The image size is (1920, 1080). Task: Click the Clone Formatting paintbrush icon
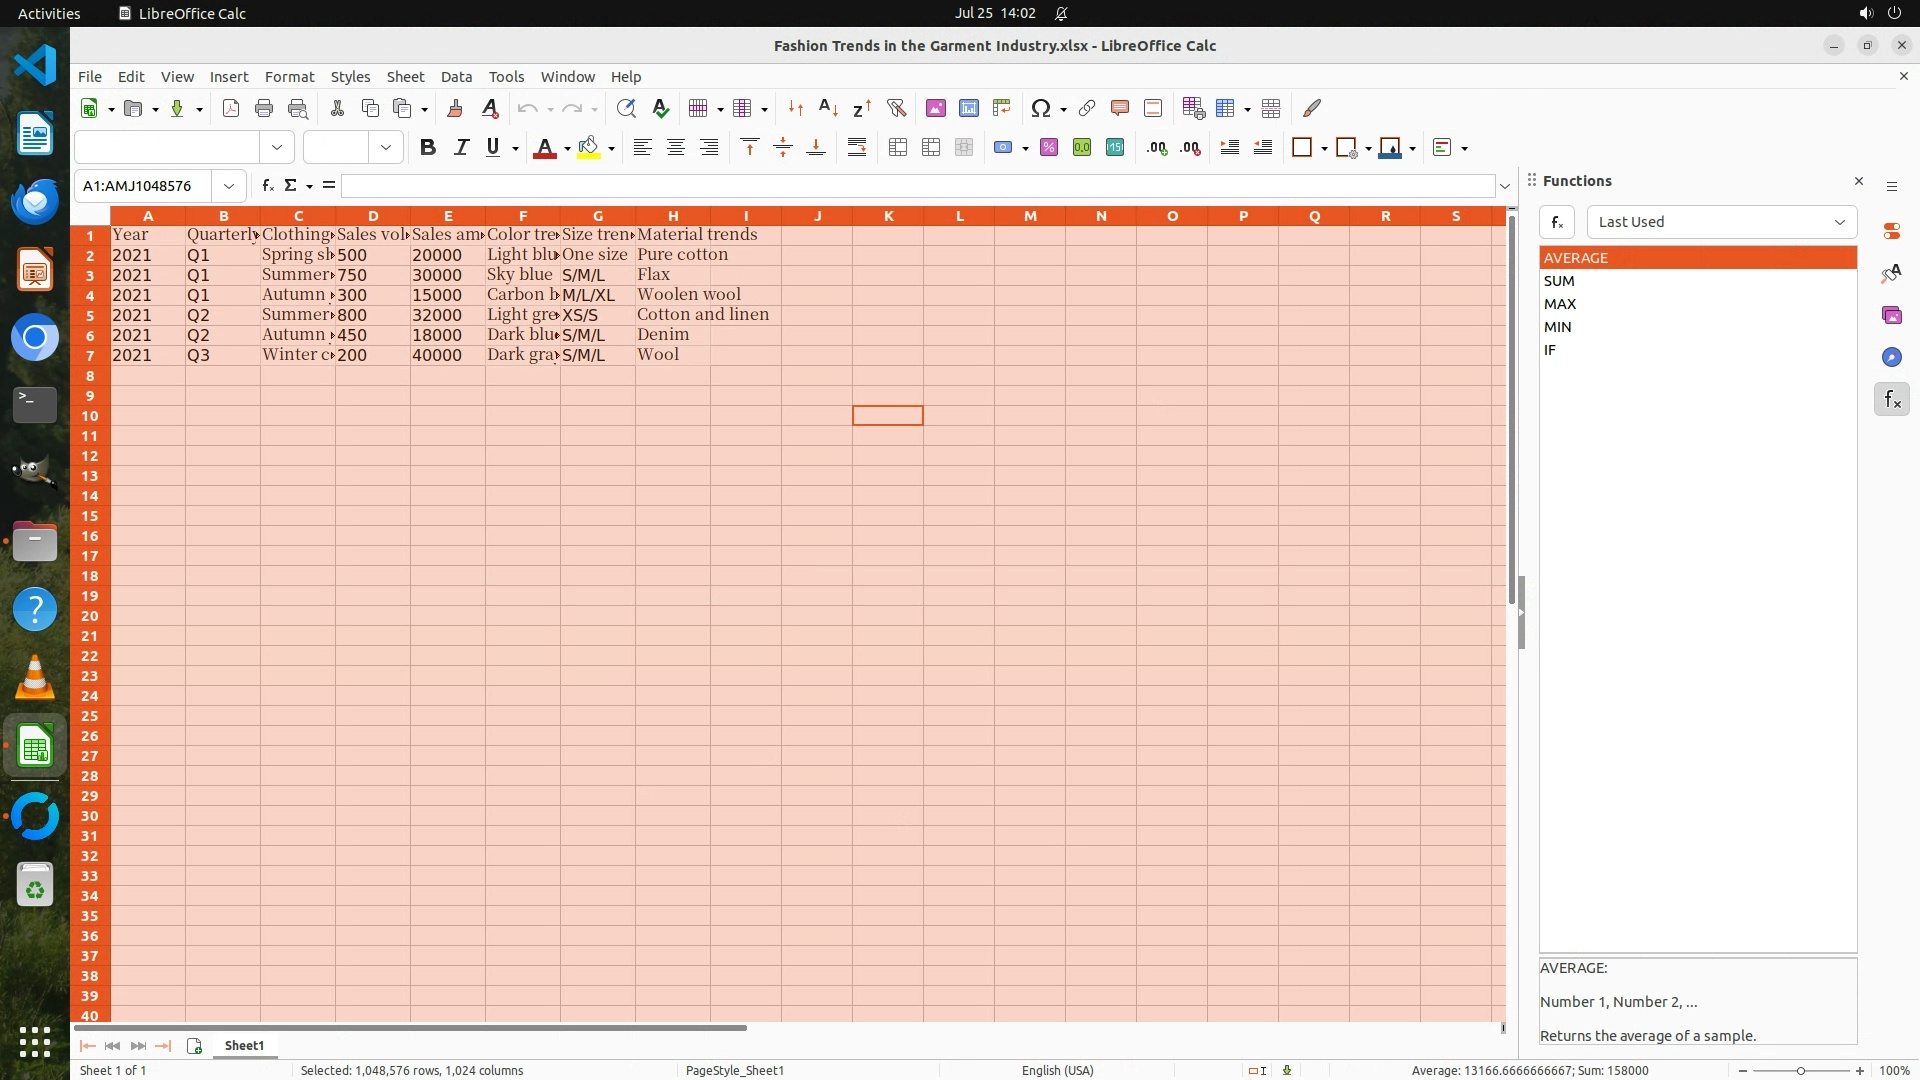coord(455,108)
